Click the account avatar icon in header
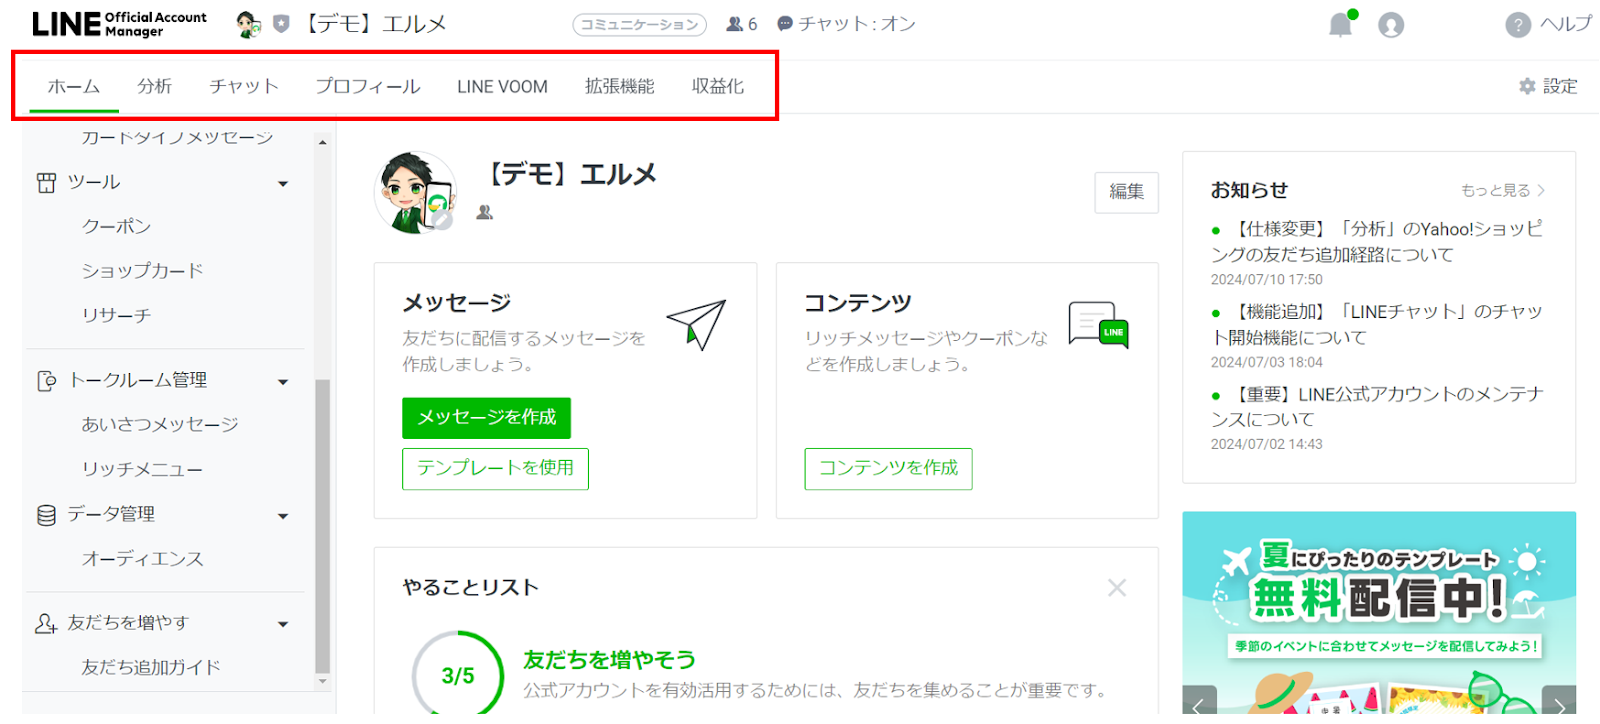 pos(248,24)
